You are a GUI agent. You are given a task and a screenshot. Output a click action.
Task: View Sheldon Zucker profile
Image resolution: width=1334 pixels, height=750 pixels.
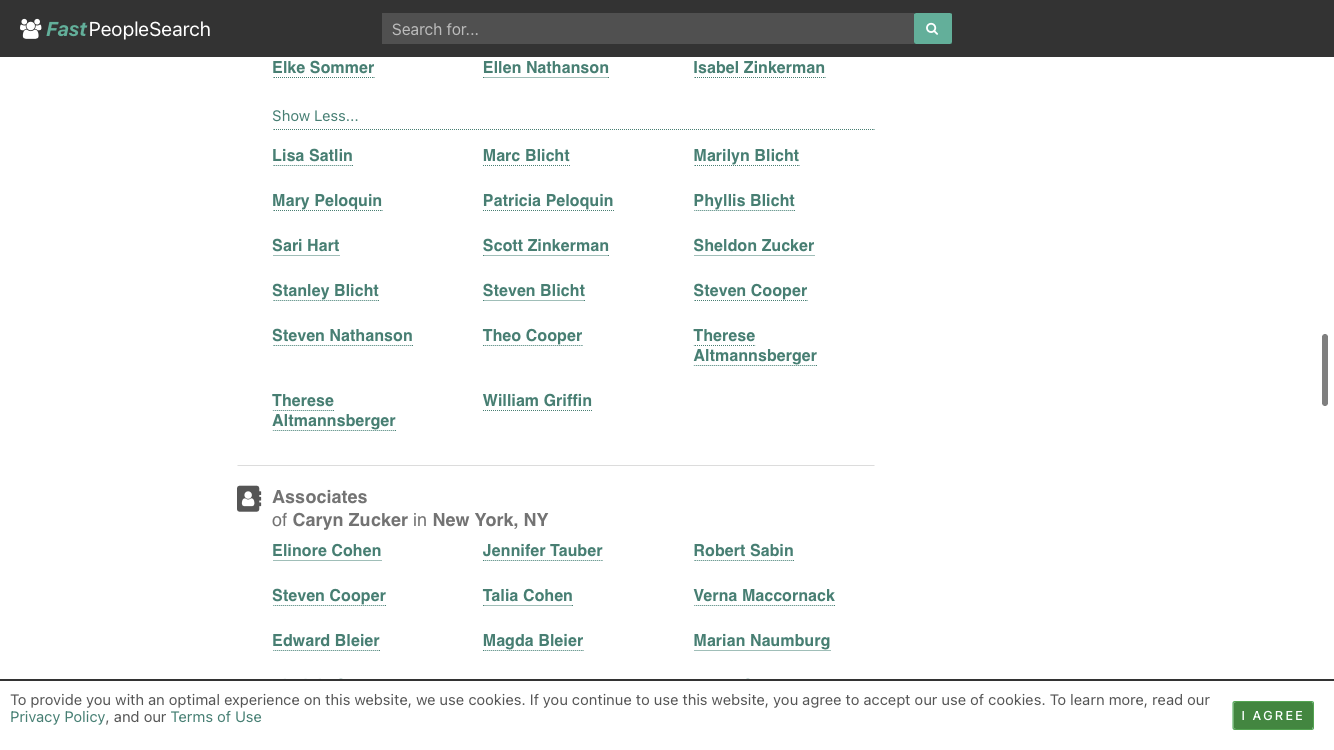754,246
